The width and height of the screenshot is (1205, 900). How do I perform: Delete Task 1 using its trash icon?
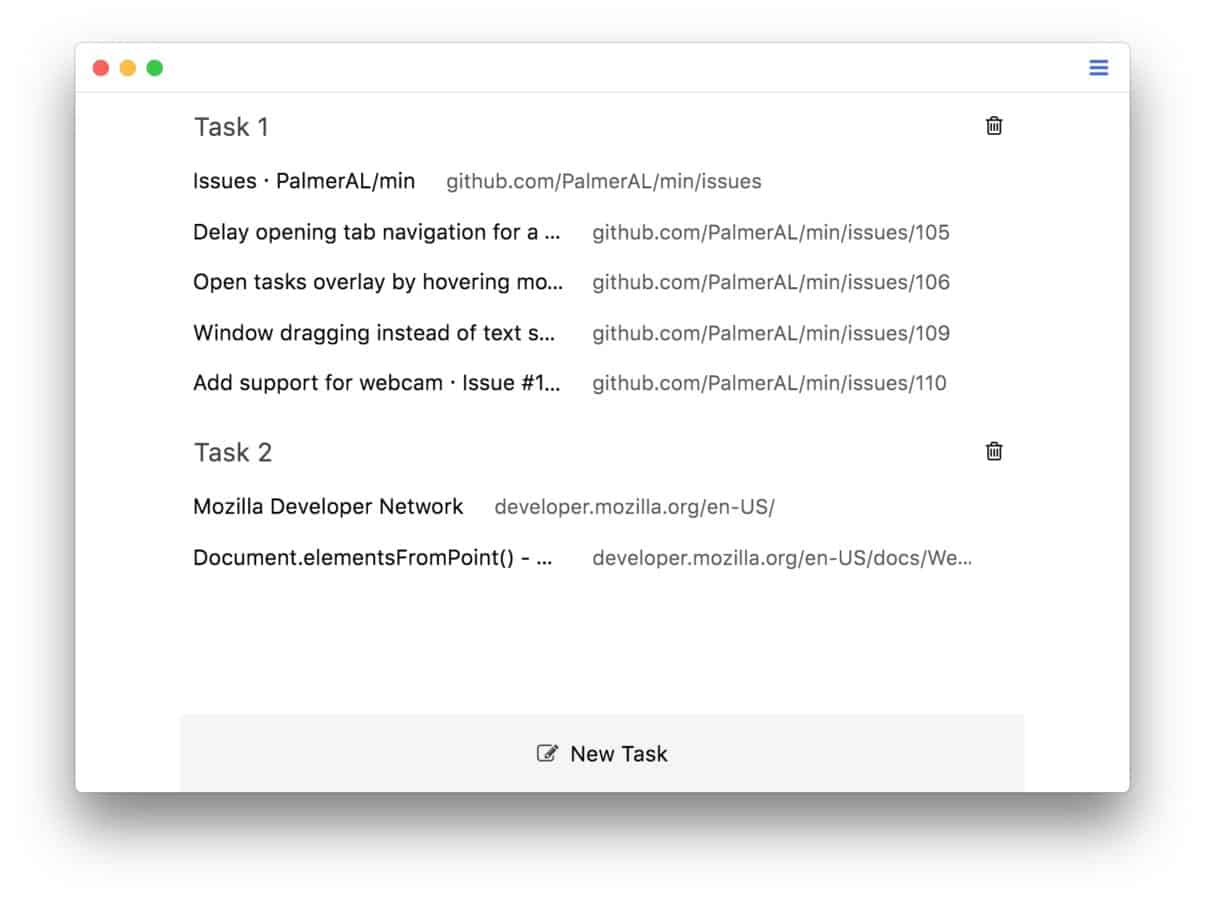(x=993, y=125)
